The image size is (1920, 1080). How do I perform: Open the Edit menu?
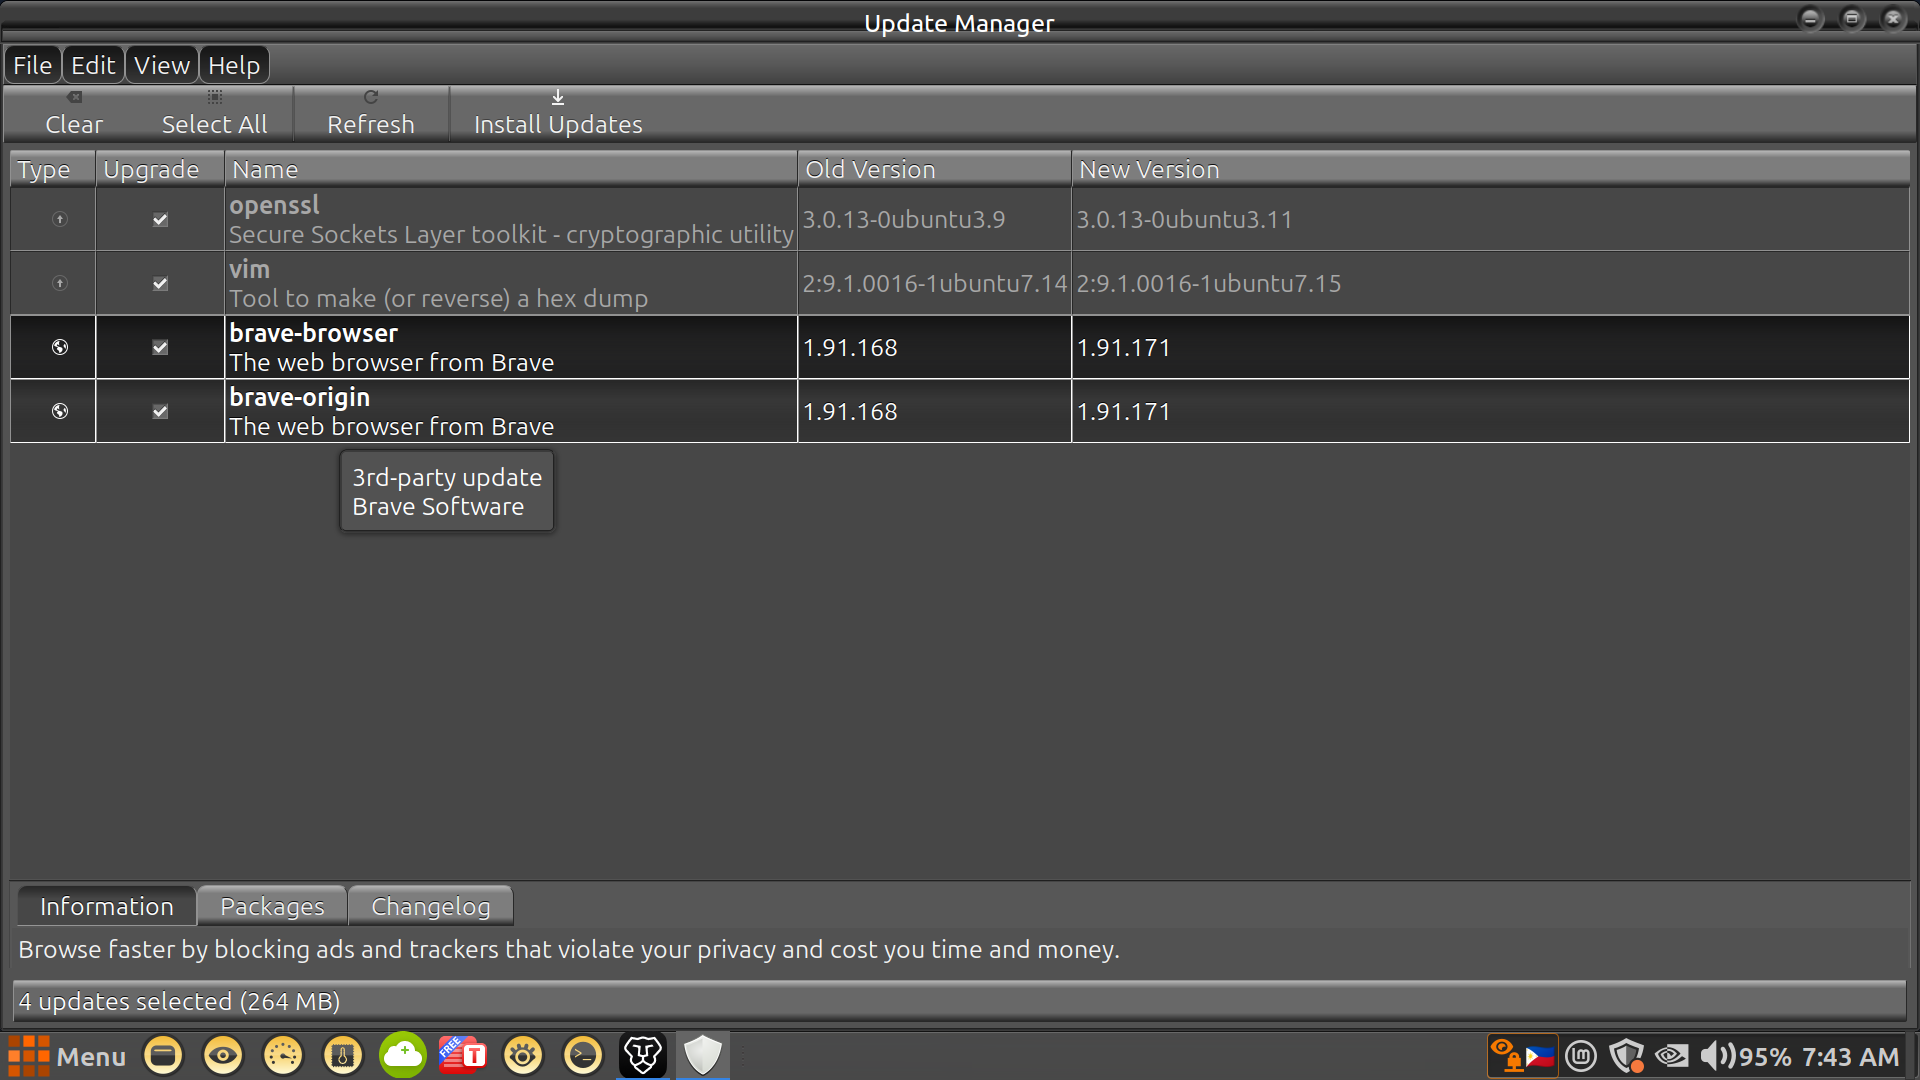[93, 65]
